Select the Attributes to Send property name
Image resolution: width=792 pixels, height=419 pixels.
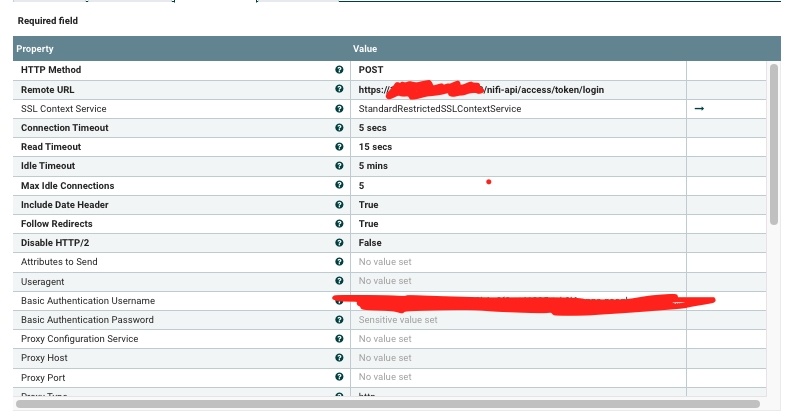[59, 261]
